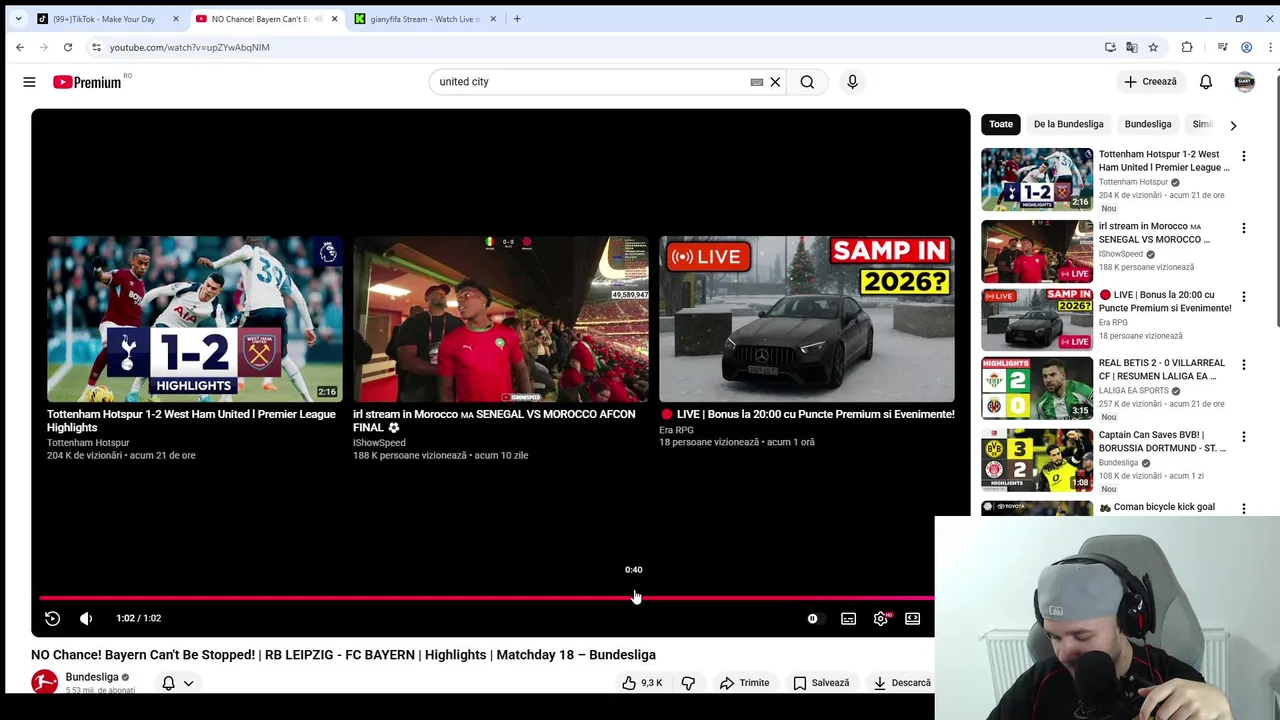This screenshot has height=720, width=1280.
Task: Reload the page in the browser
Action: point(68,47)
